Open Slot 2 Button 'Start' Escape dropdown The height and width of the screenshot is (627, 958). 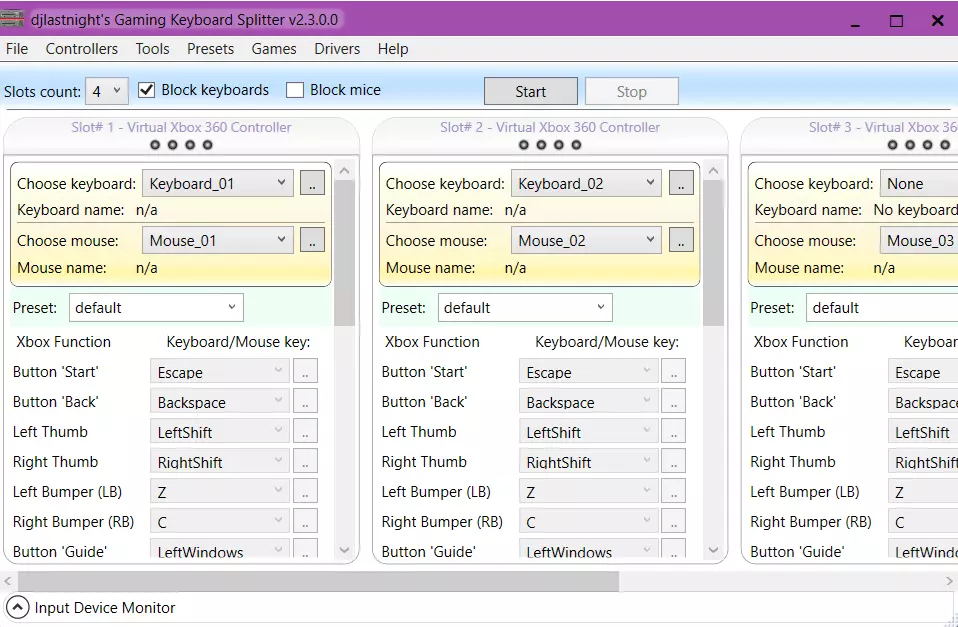click(x=588, y=372)
